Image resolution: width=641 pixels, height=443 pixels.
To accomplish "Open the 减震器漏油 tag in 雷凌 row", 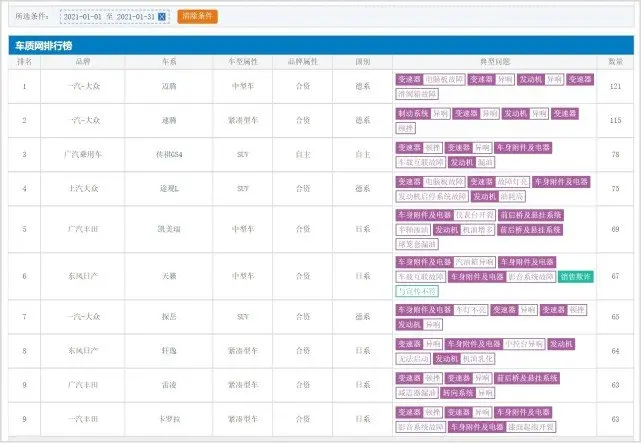I will click(417, 393).
